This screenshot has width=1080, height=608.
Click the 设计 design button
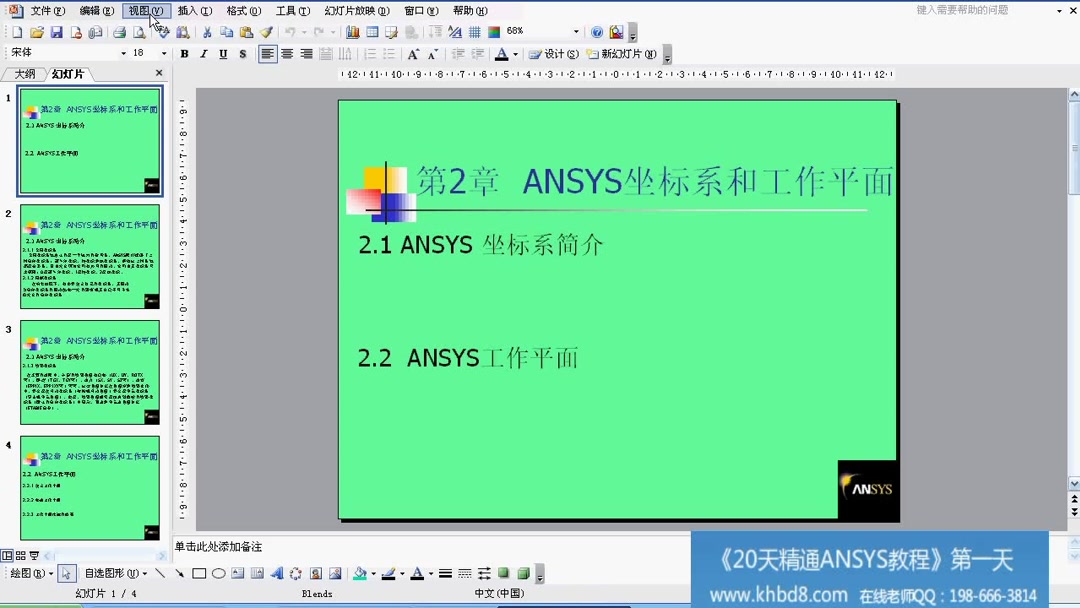(x=555, y=55)
